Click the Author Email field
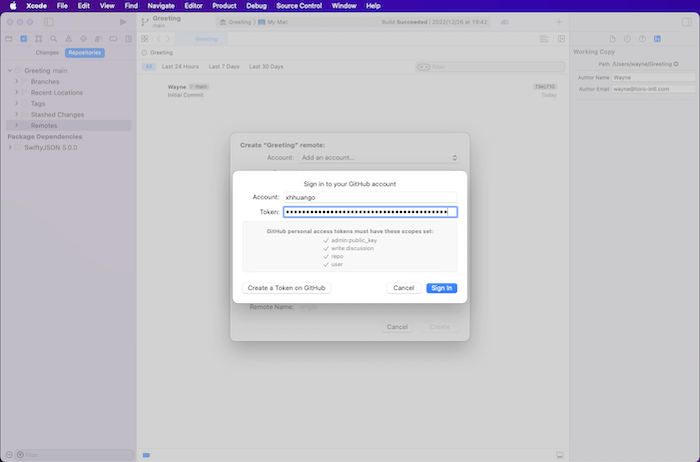 coord(654,89)
